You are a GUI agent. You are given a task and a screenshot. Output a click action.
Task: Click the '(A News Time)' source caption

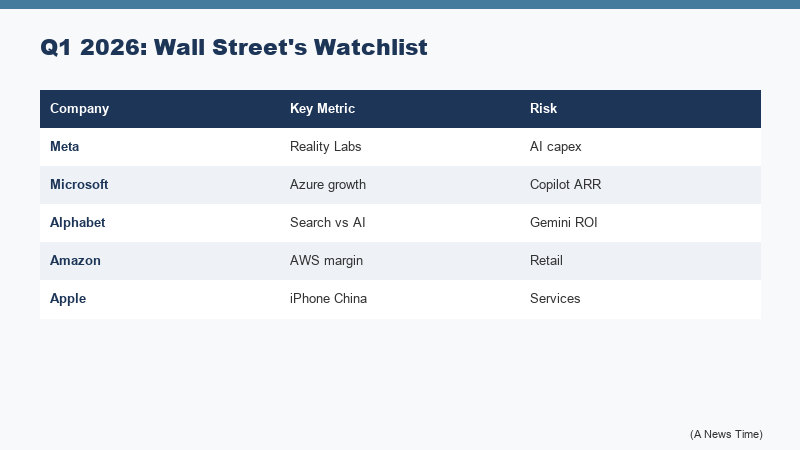pyautogui.click(x=726, y=434)
